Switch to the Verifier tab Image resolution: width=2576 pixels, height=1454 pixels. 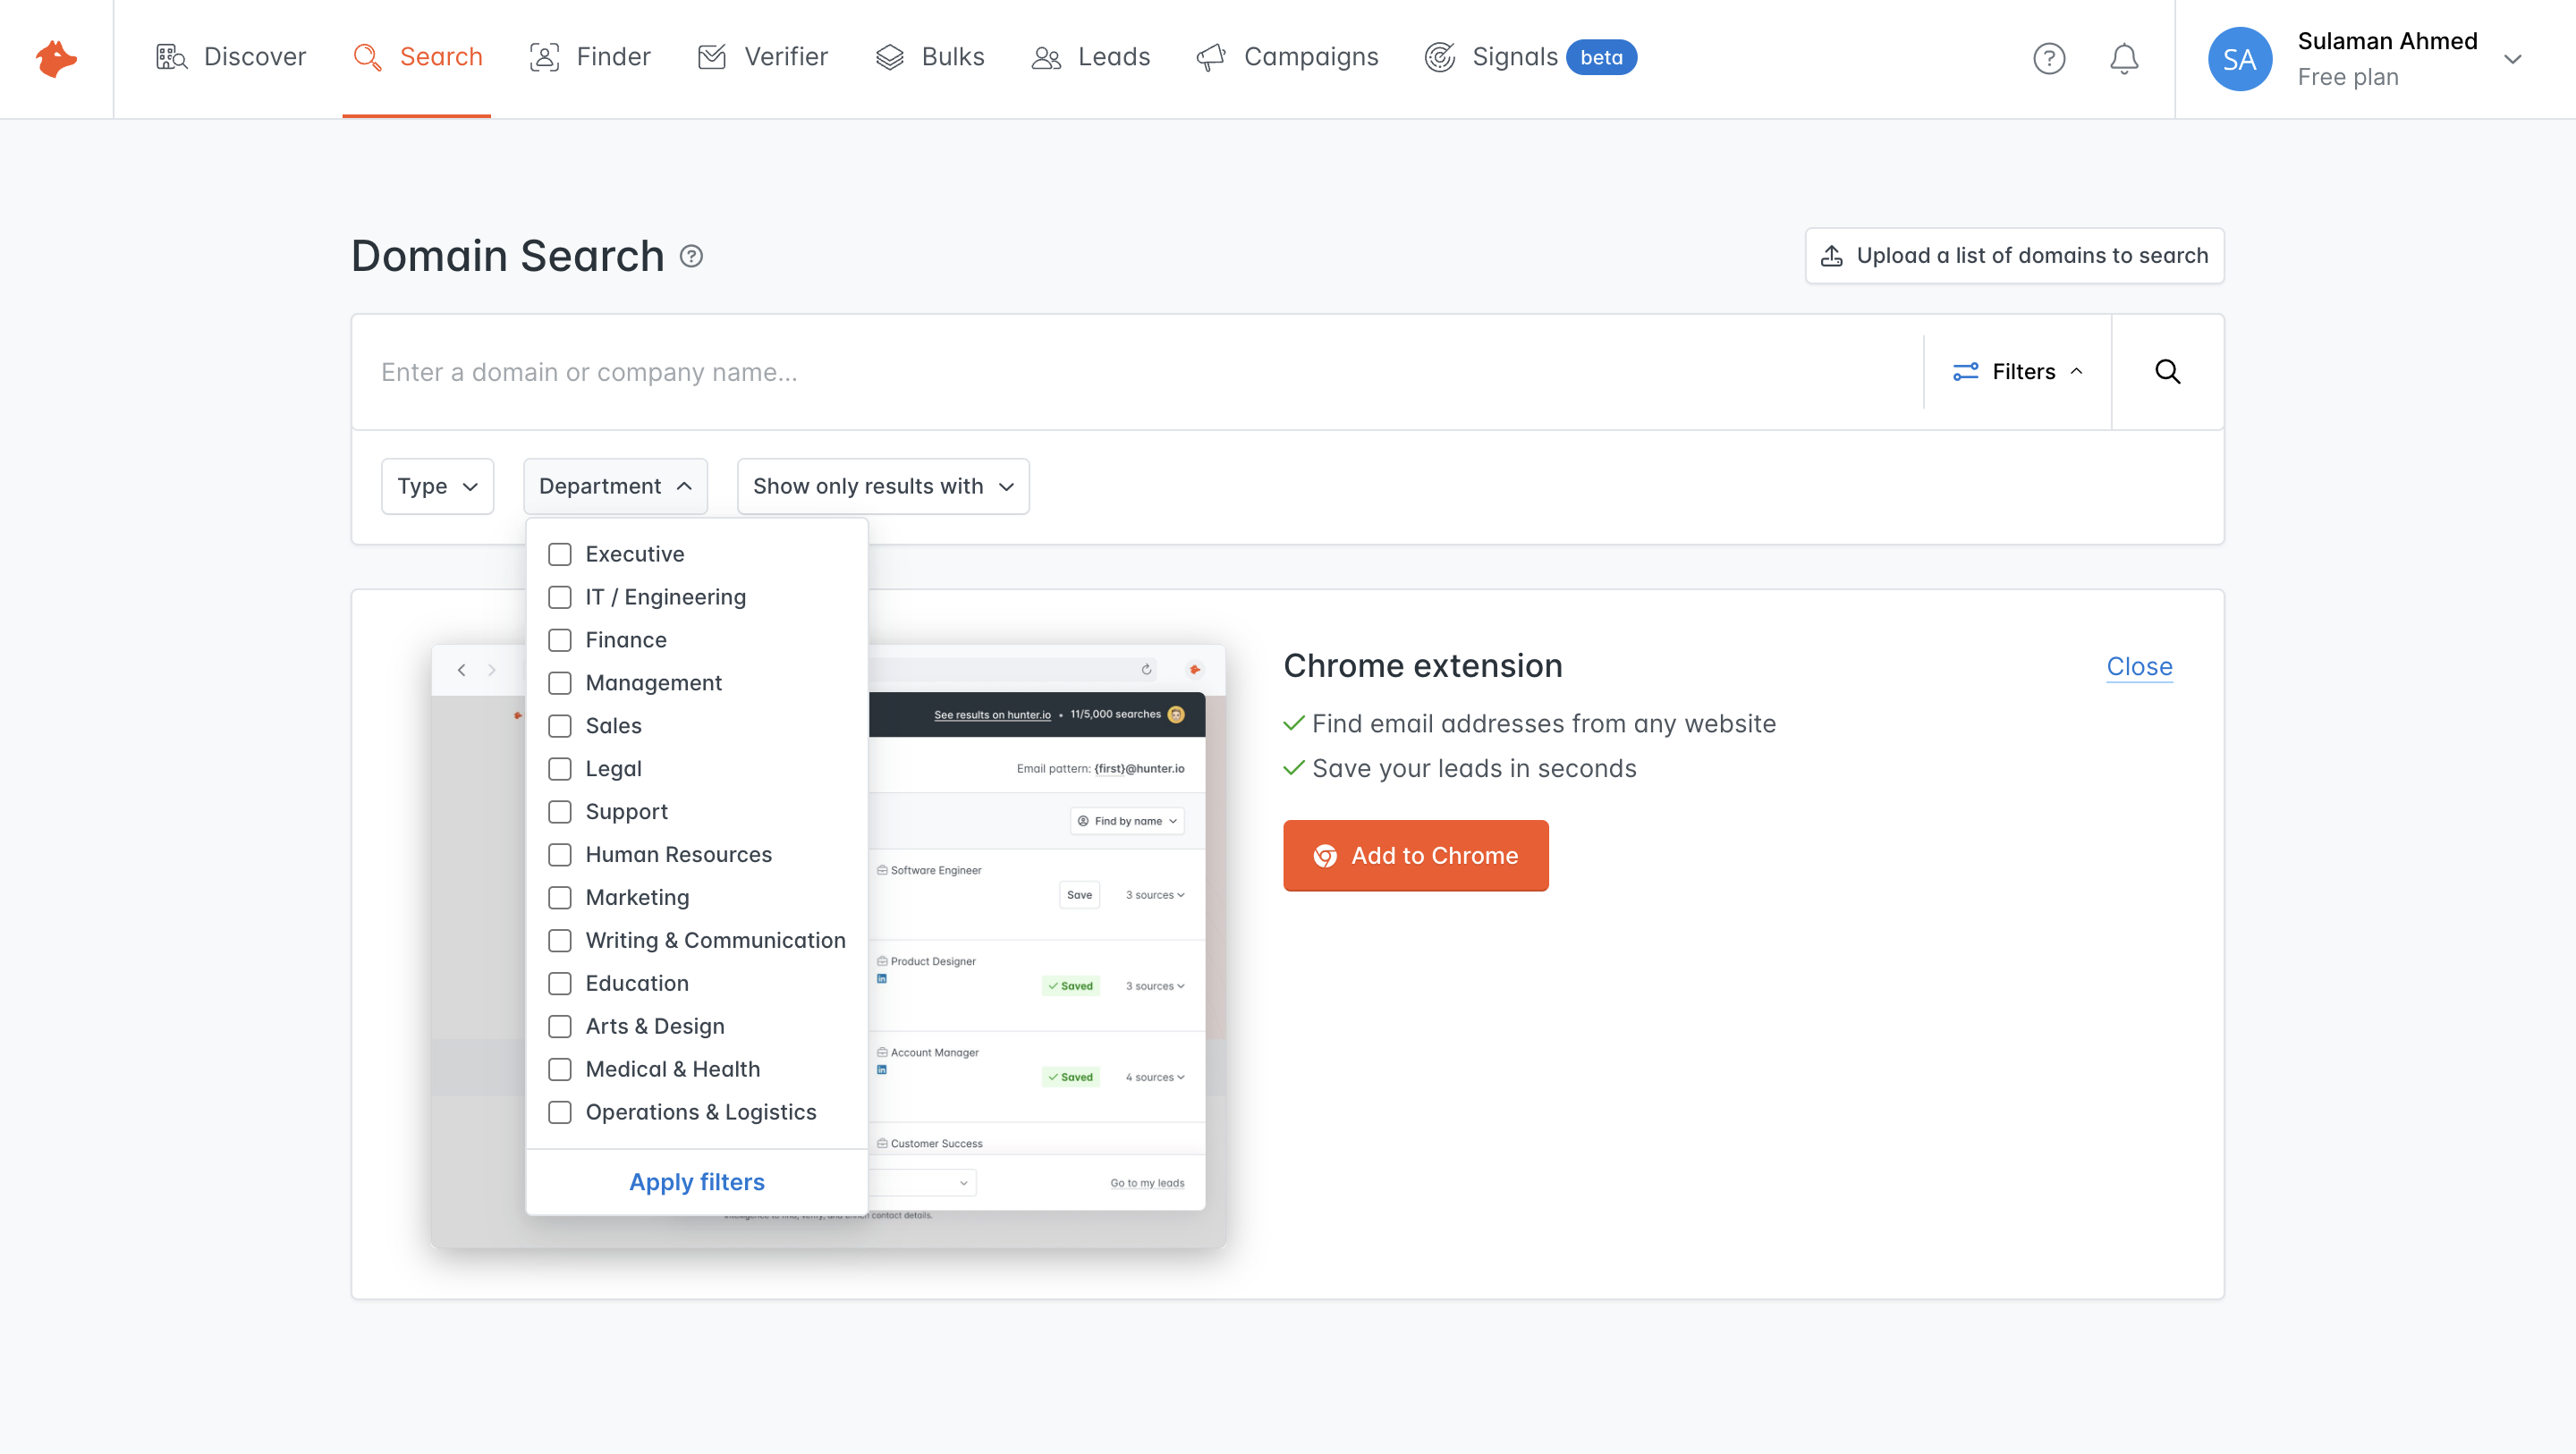pyautogui.click(x=763, y=57)
